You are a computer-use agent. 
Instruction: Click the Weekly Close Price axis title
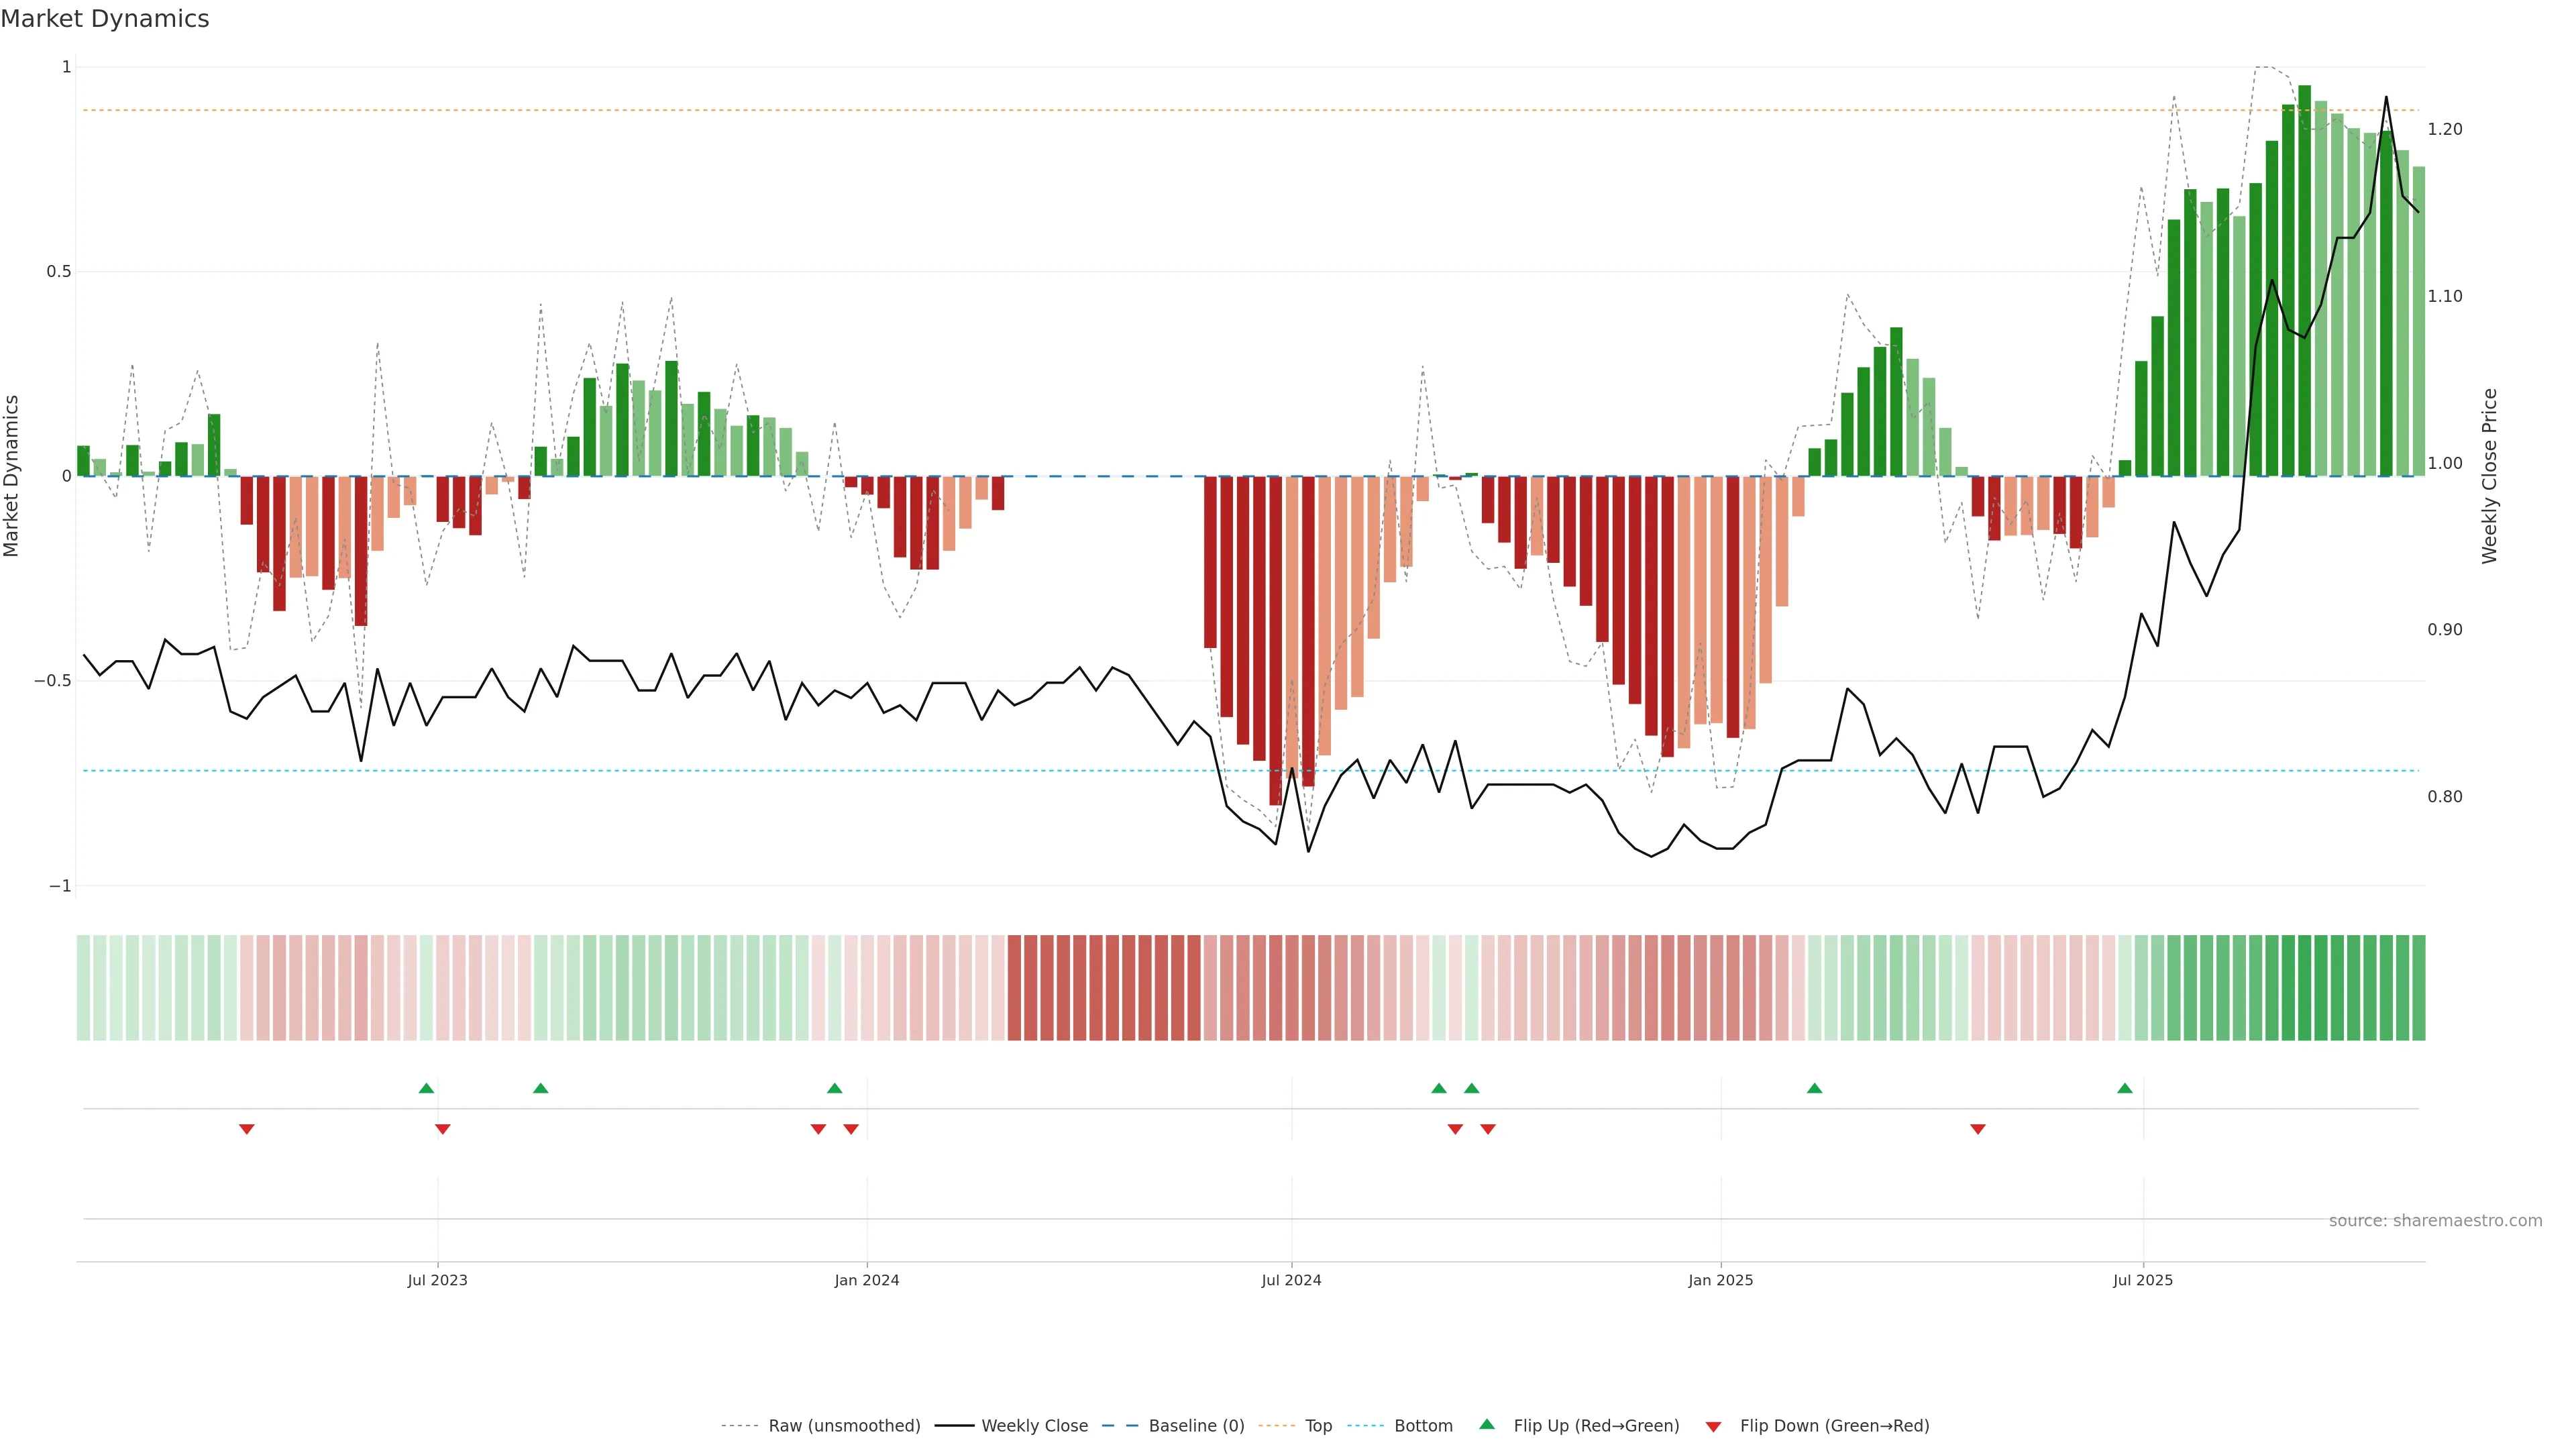(x=2490, y=476)
